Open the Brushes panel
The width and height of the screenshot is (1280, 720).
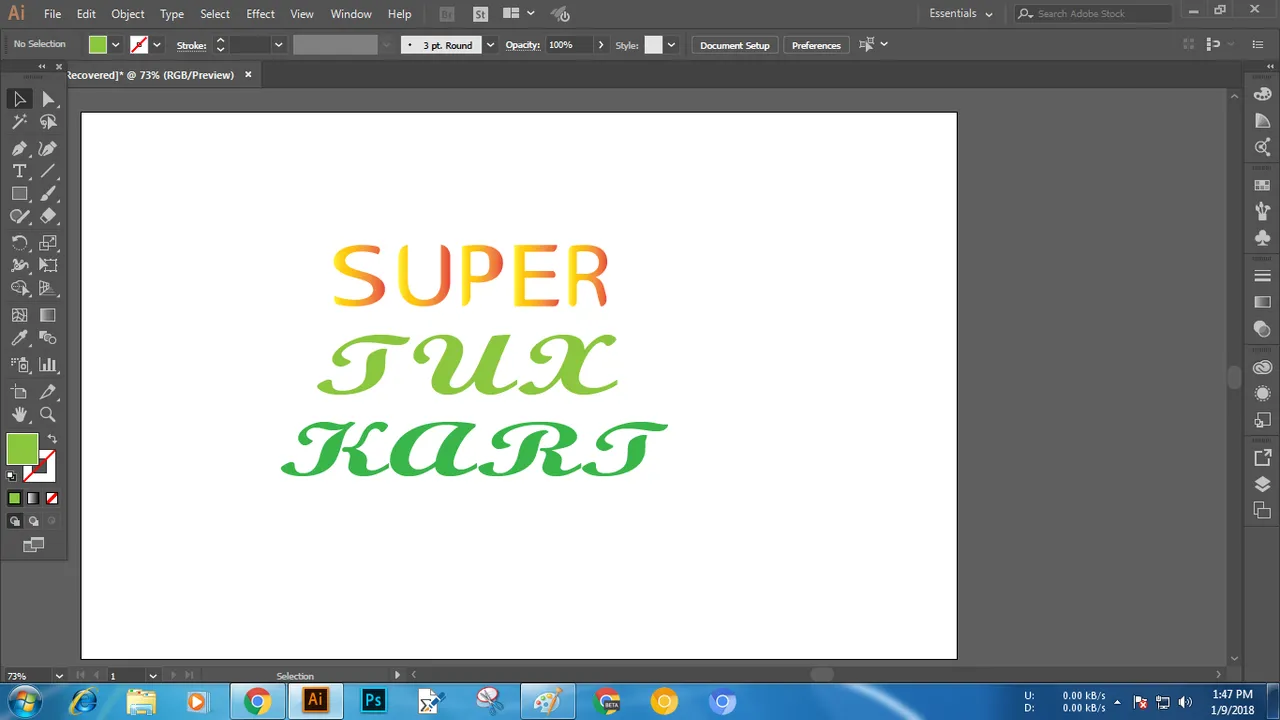[x=1262, y=211]
